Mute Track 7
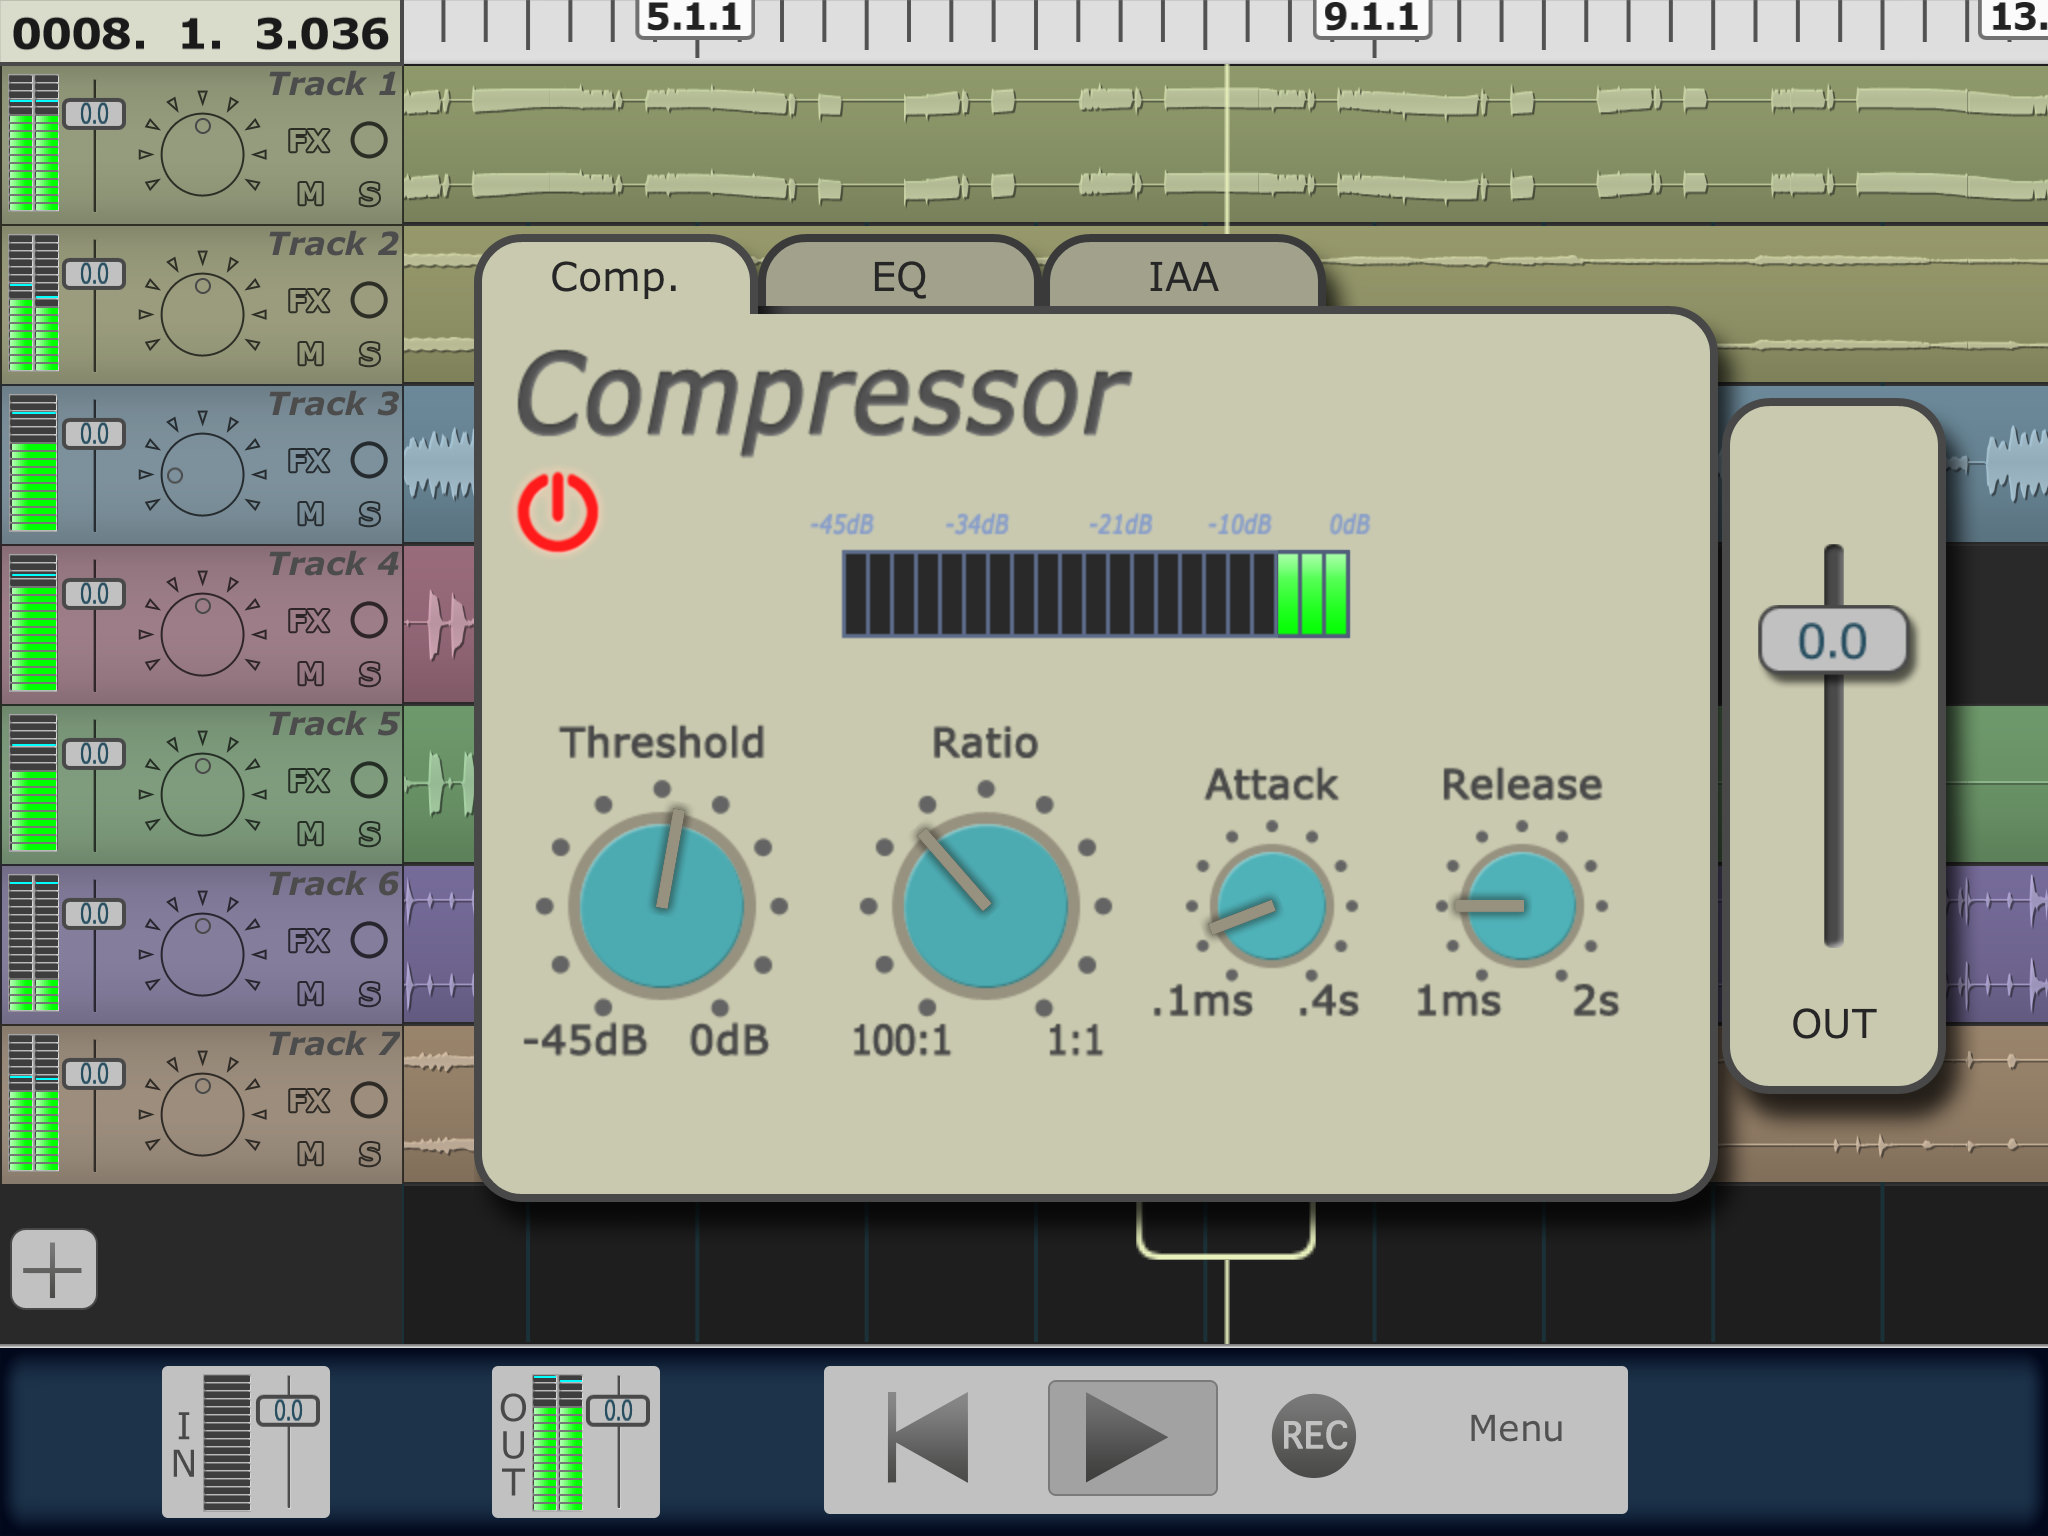Screen dimensions: 2048x1536 310,1154
